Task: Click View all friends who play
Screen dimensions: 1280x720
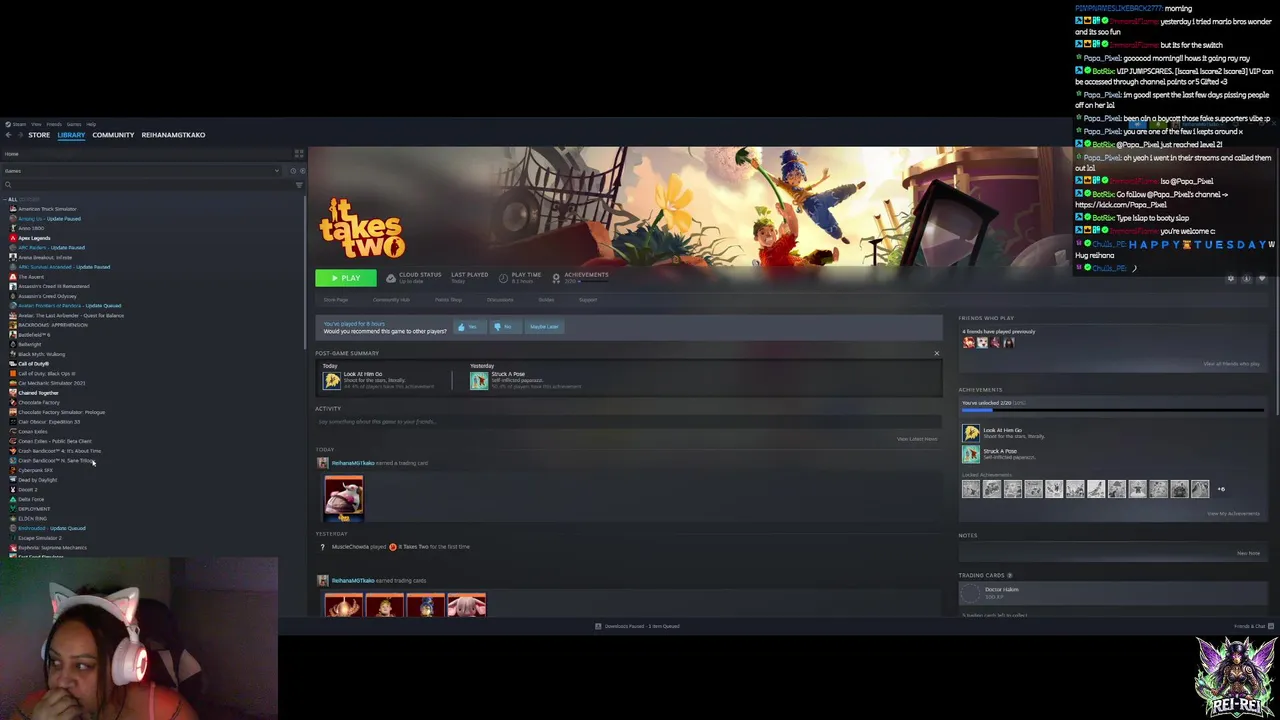Action: [1232, 364]
